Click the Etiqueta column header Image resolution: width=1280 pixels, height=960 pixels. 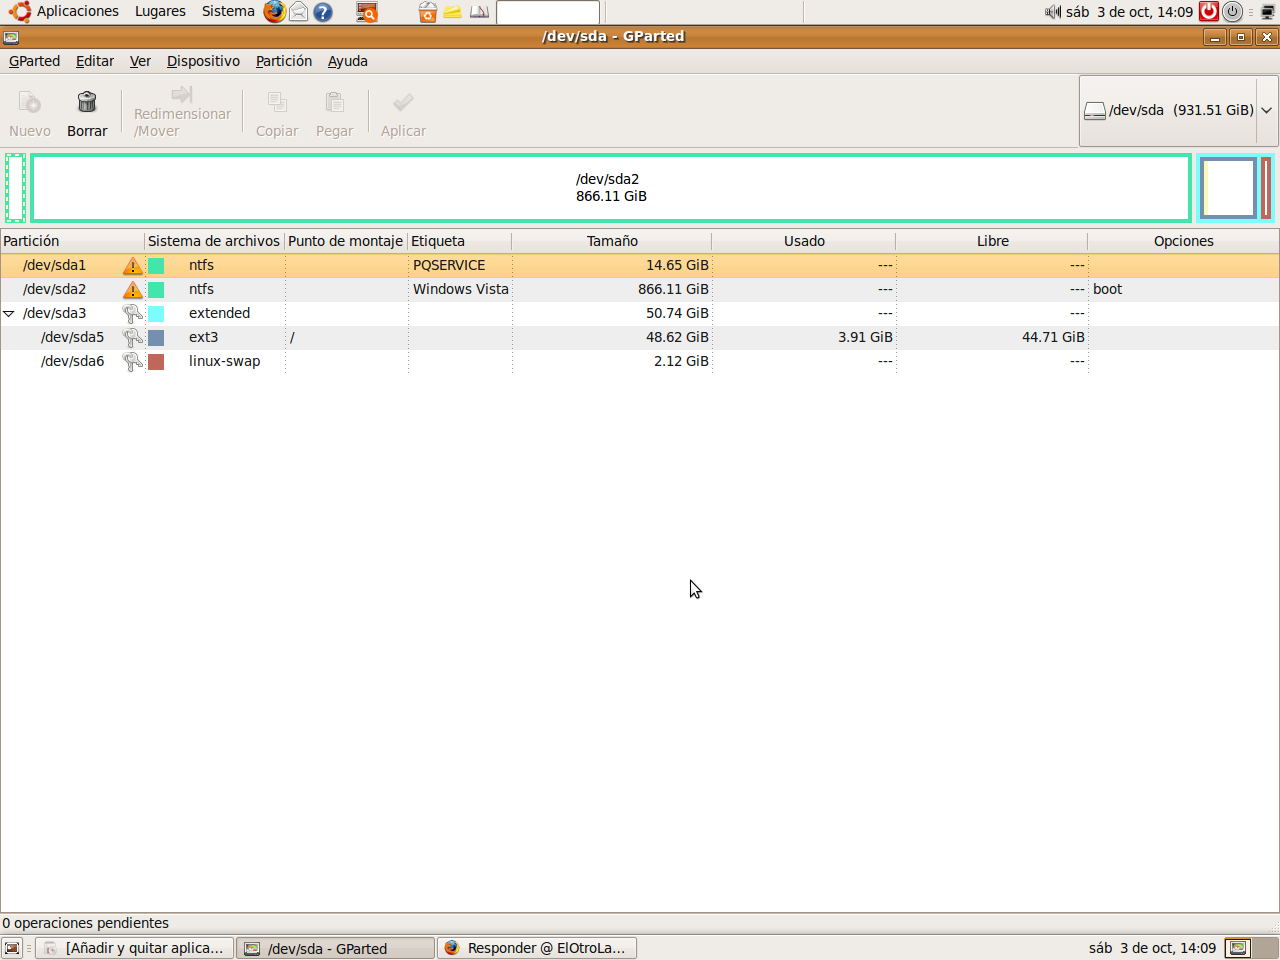[460, 241]
